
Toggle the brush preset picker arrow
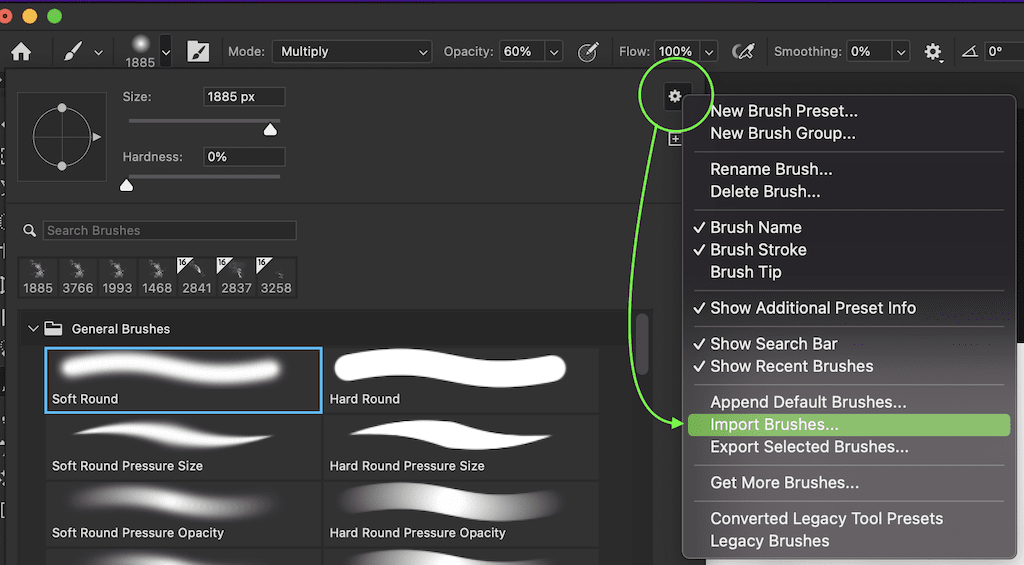[166, 52]
